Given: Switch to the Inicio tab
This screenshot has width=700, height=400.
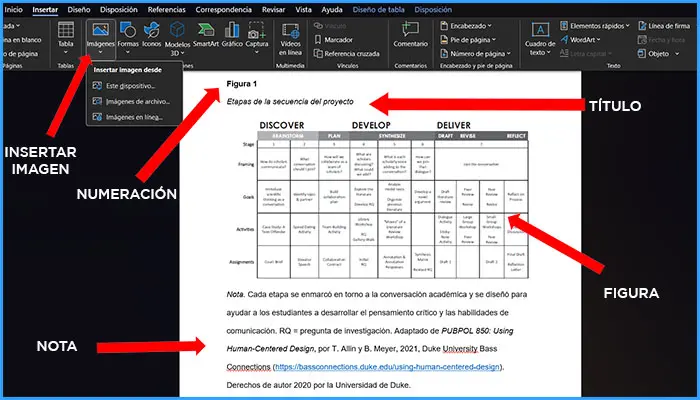Looking at the screenshot, I should click(13, 9).
